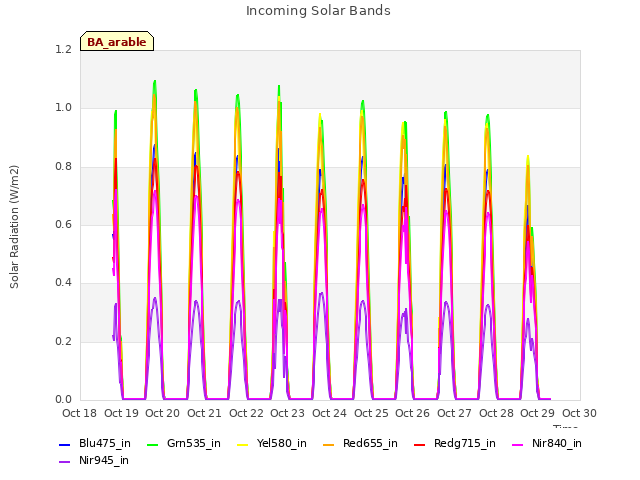
Task: Click the purple Nir945_in legend swatch
Action: point(65,462)
